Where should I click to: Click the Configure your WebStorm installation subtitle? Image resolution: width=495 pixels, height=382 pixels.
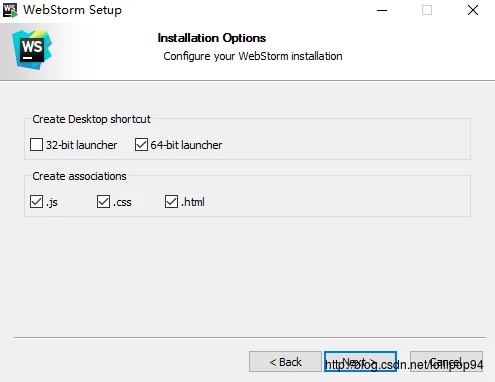tap(253, 56)
